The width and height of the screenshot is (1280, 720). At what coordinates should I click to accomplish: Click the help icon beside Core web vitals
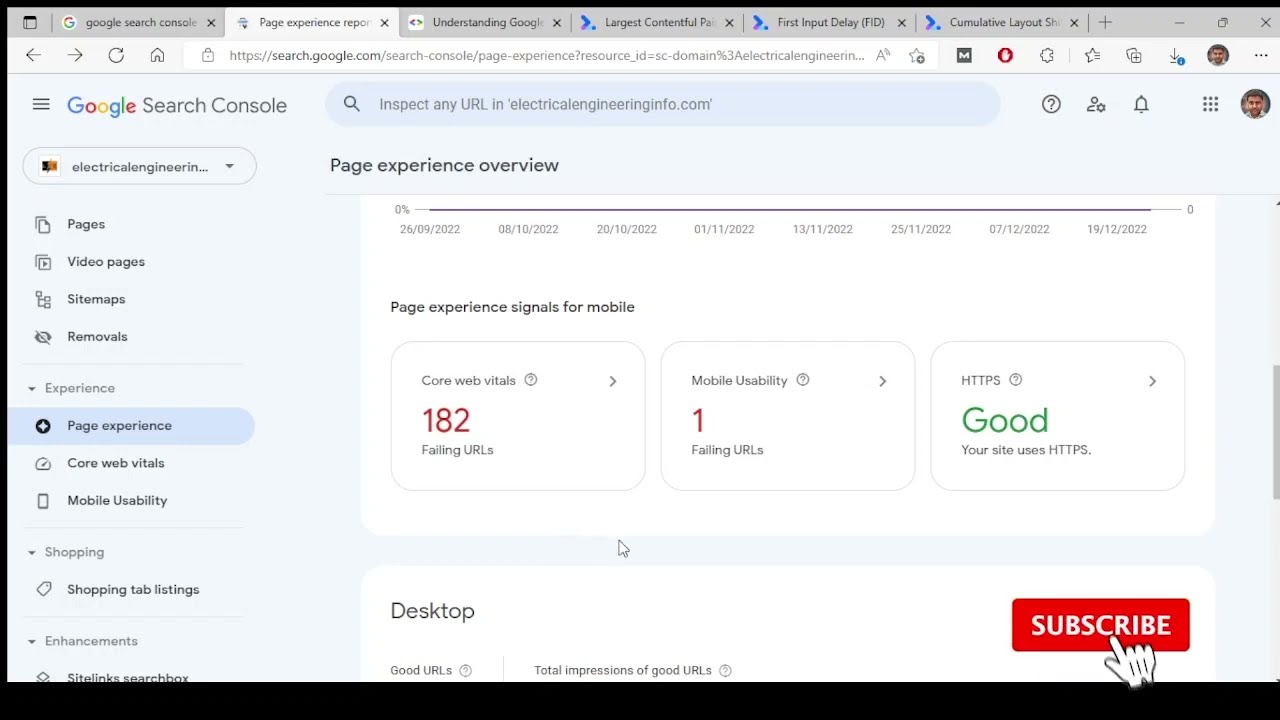click(x=531, y=380)
